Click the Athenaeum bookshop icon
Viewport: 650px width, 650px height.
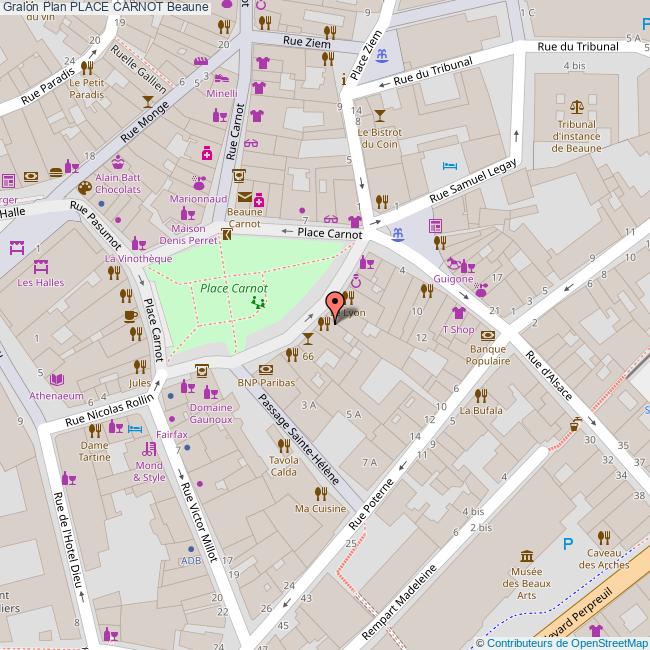57,378
